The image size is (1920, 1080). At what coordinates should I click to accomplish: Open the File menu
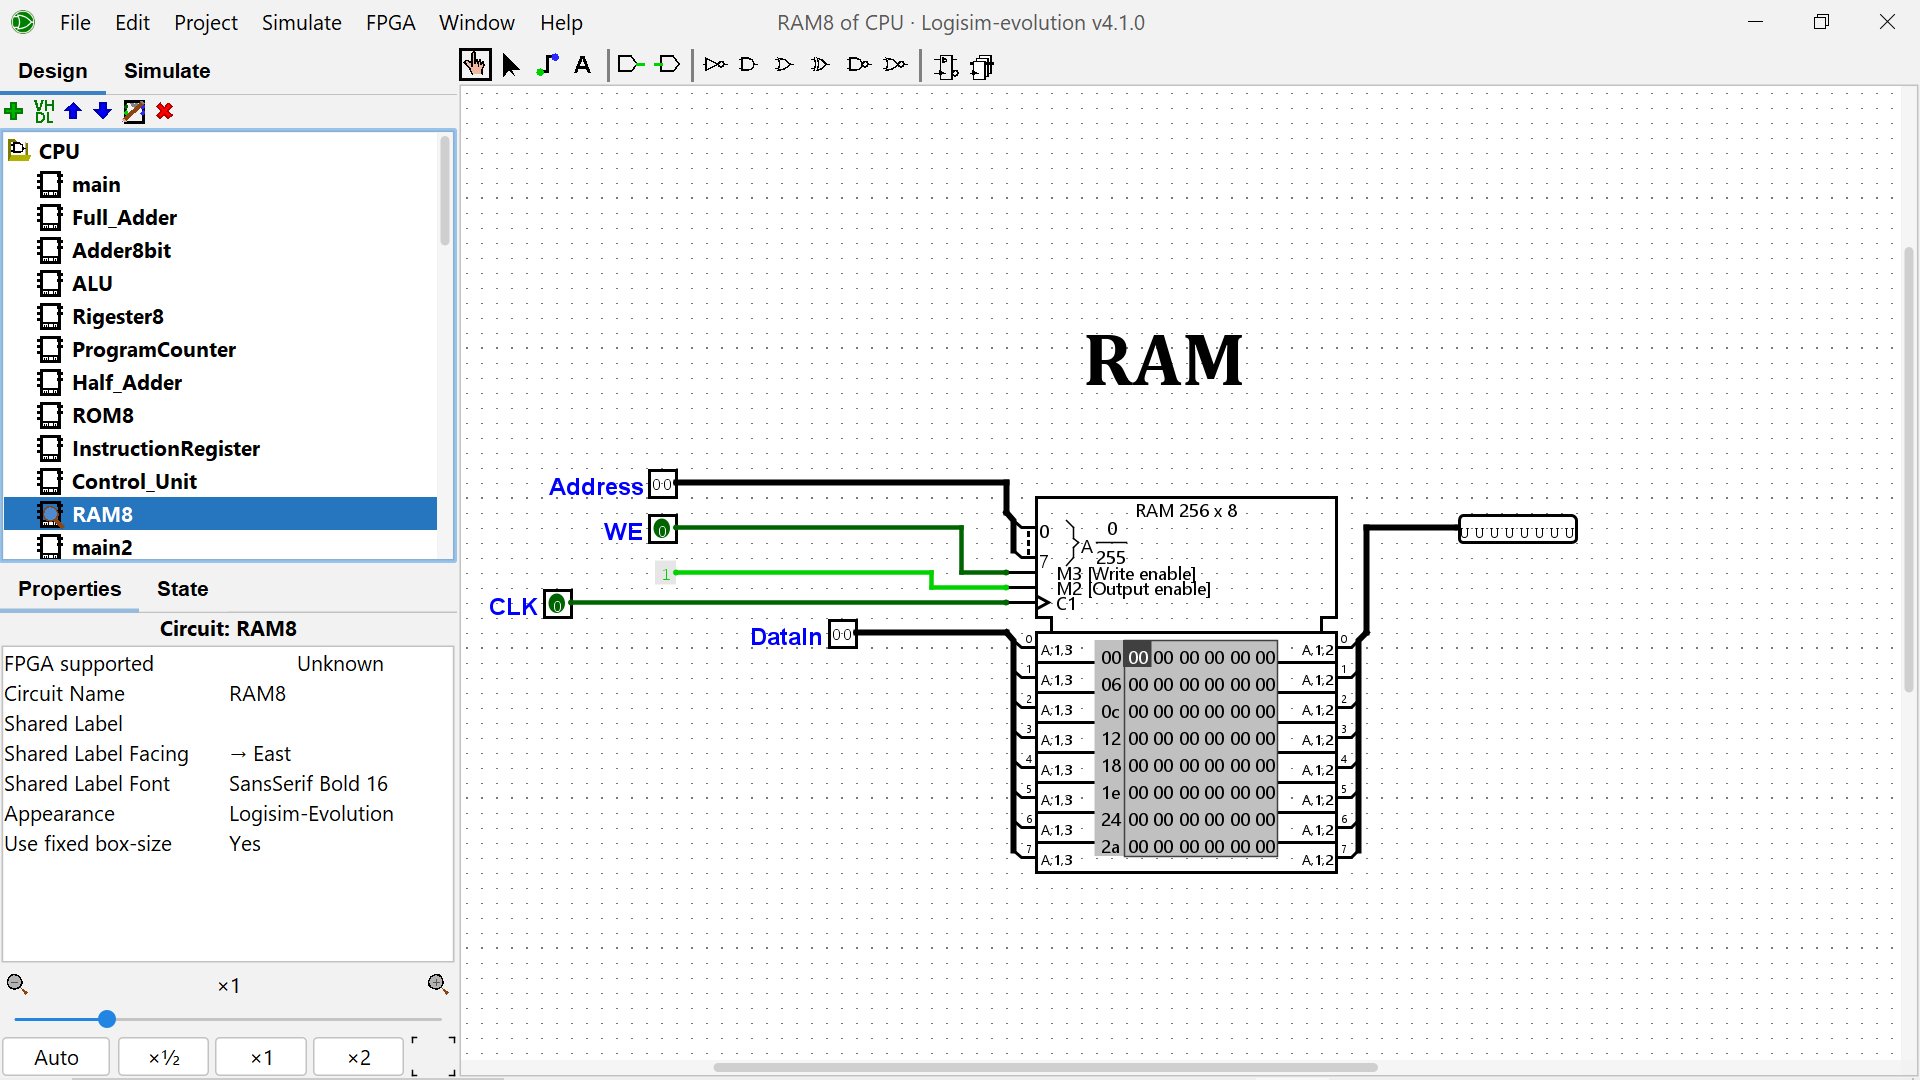[75, 22]
